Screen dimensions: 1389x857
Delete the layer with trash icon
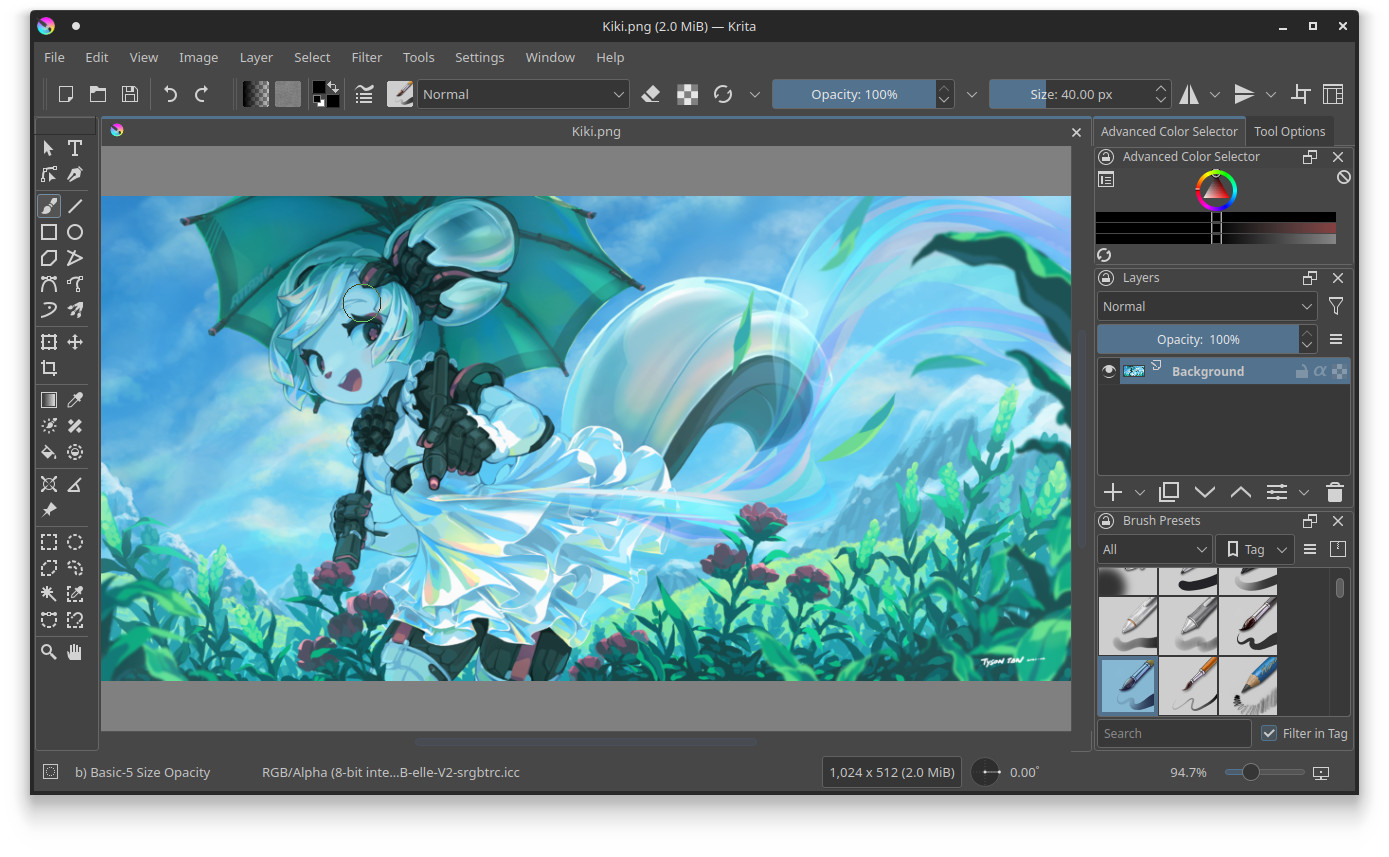pos(1334,492)
